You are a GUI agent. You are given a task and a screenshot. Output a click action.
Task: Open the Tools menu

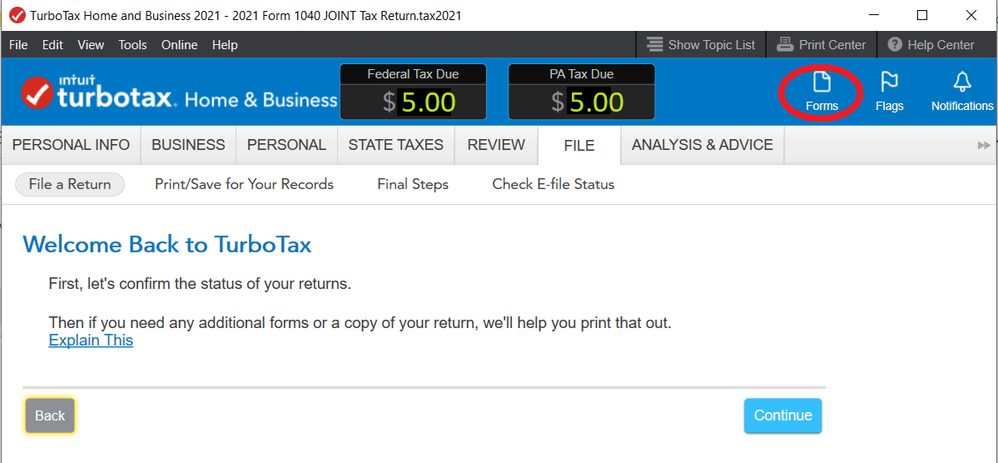[x=132, y=45]
